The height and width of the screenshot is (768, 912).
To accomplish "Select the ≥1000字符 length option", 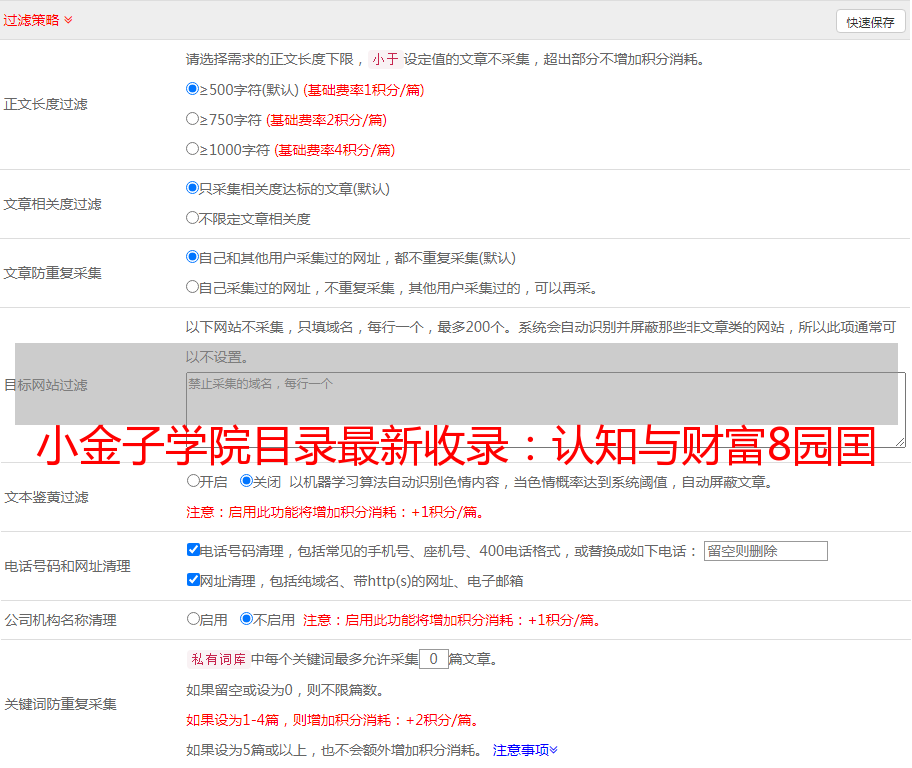I will (x=193, y=148).
